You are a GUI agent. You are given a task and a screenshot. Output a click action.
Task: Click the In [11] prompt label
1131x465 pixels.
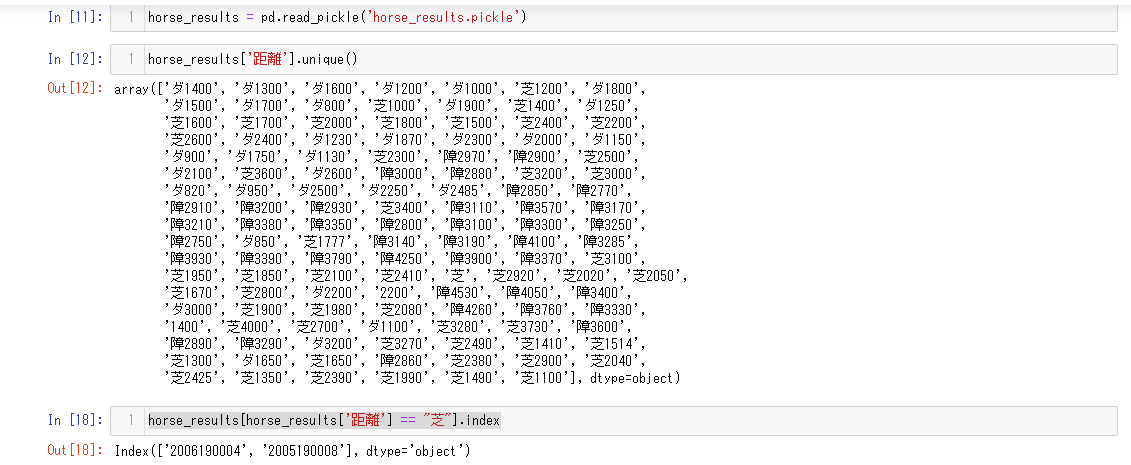(x=75, y=17)
